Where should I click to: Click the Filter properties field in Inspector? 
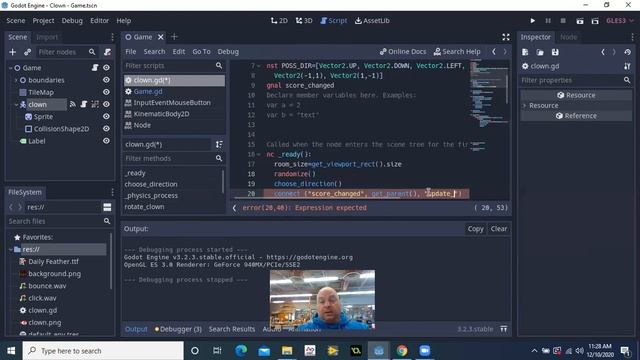tap(576, 80)
